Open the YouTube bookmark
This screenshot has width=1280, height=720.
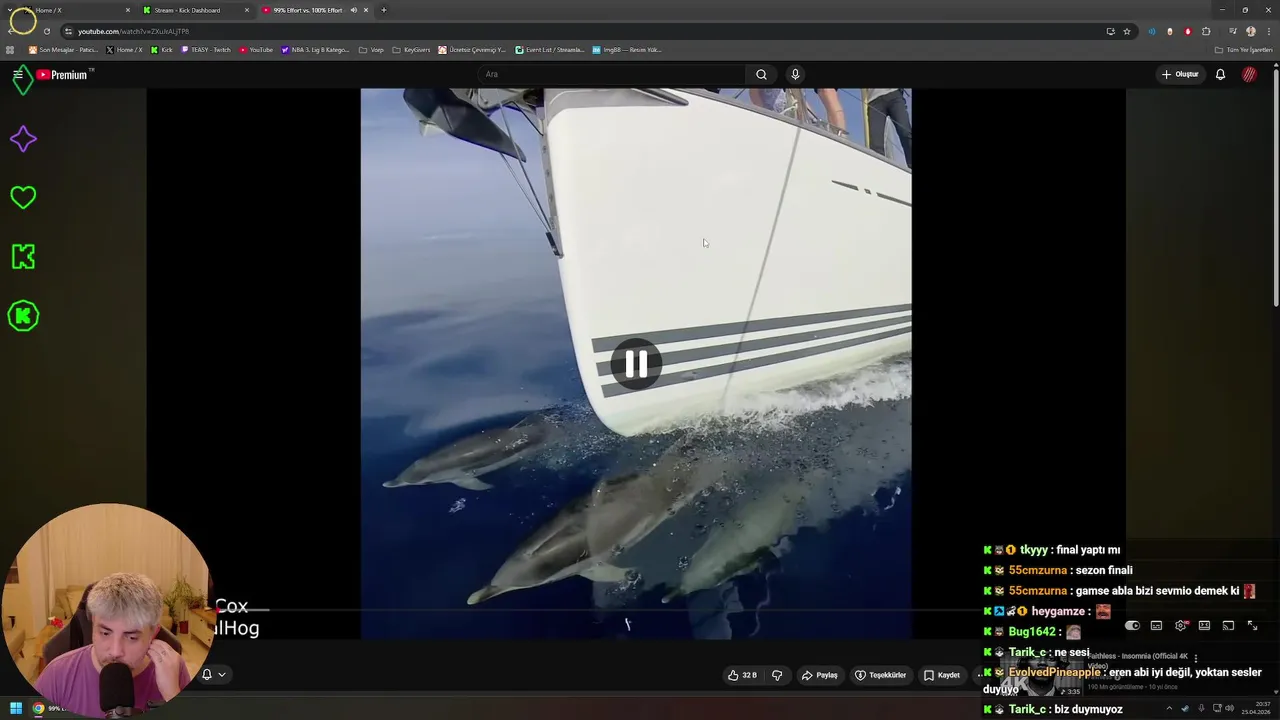pos(256,49)
